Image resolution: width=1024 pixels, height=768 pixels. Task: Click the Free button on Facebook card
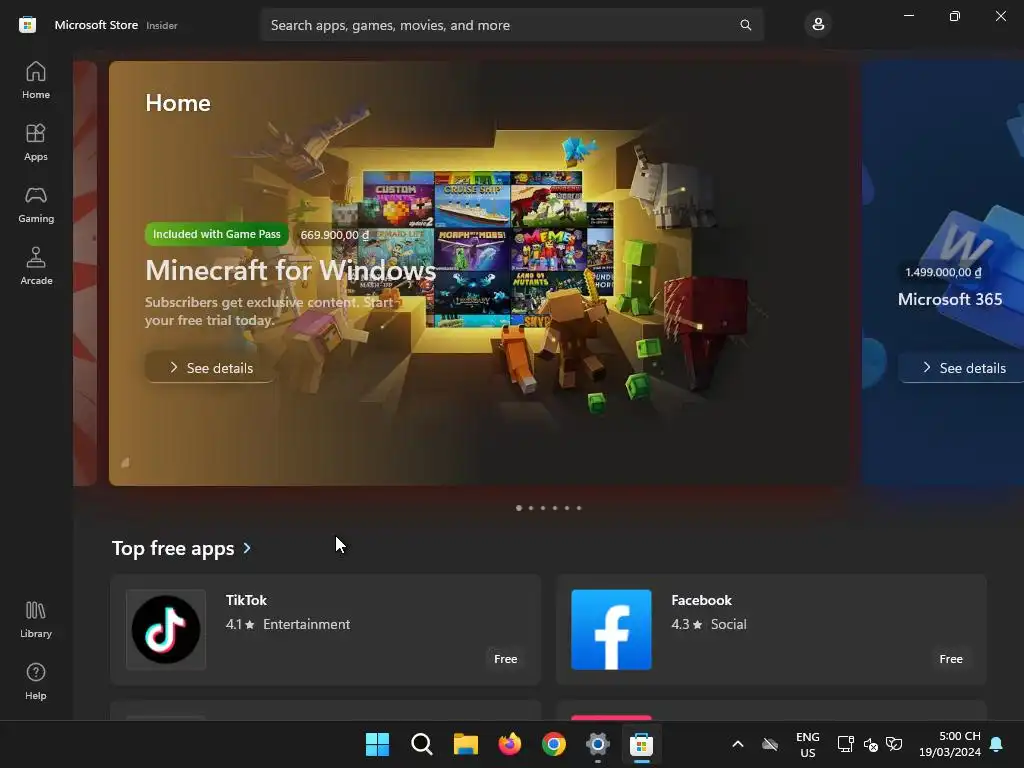click(951, 659)
